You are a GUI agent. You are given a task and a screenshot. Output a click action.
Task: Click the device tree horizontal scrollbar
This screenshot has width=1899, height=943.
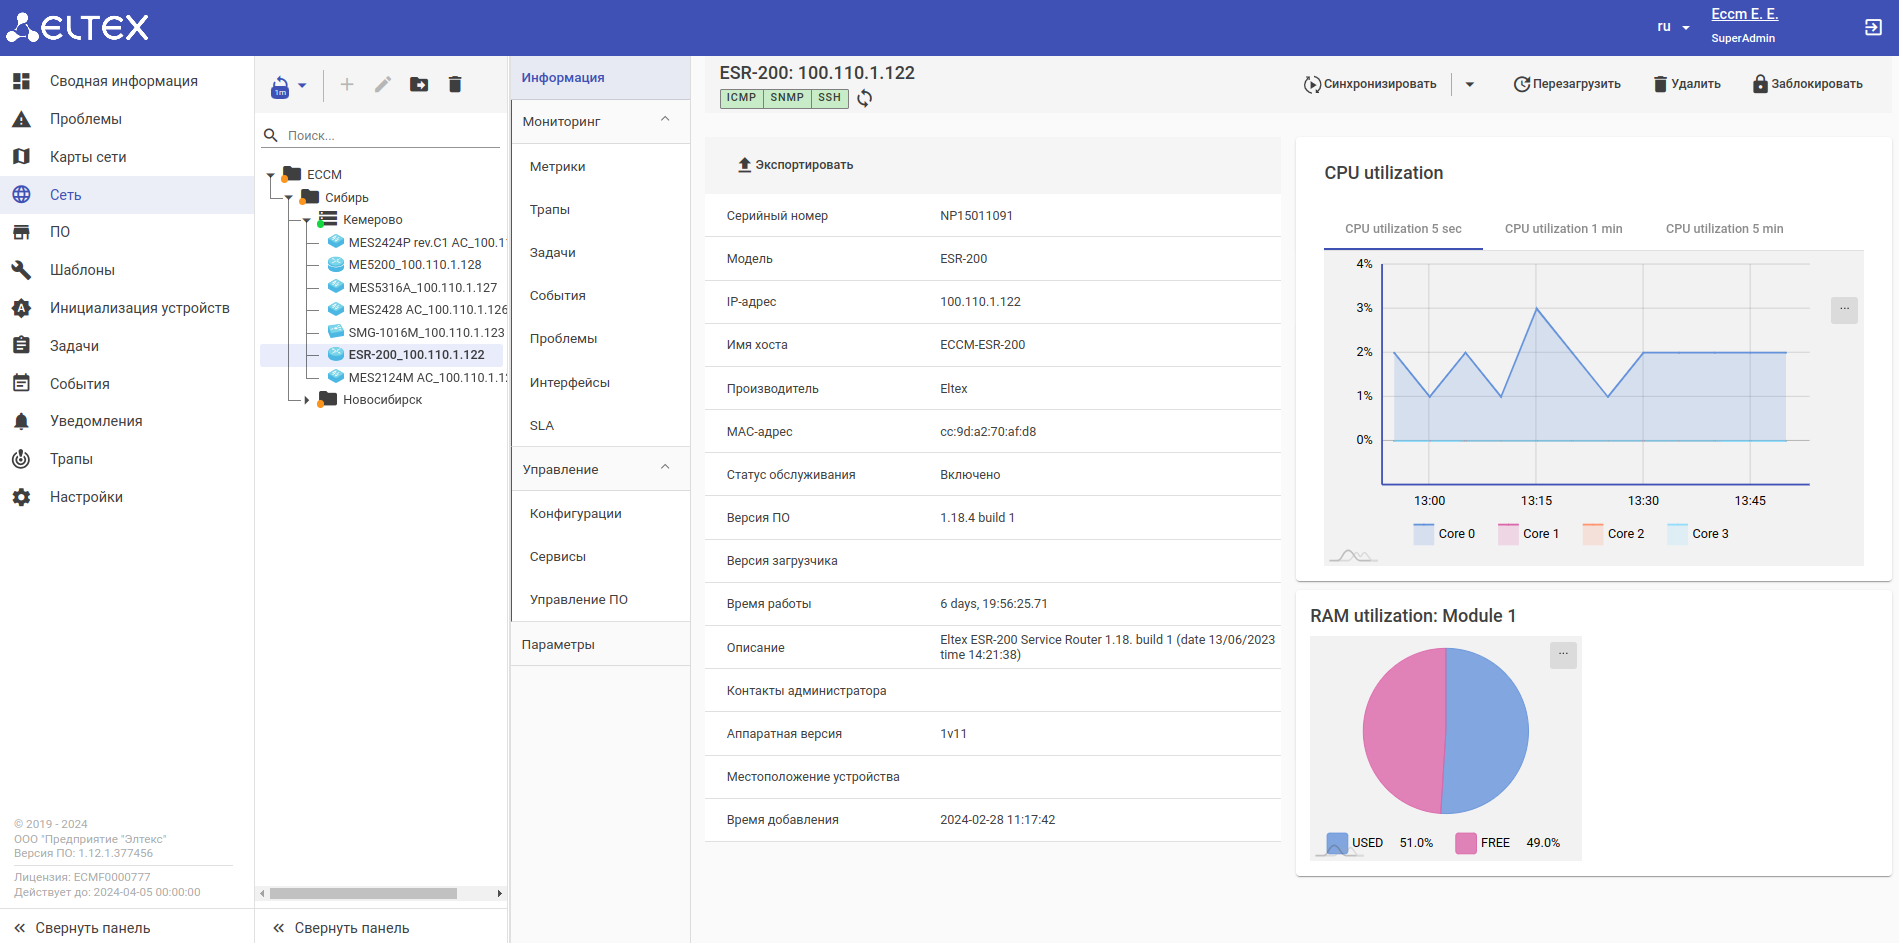click(363, 894)
